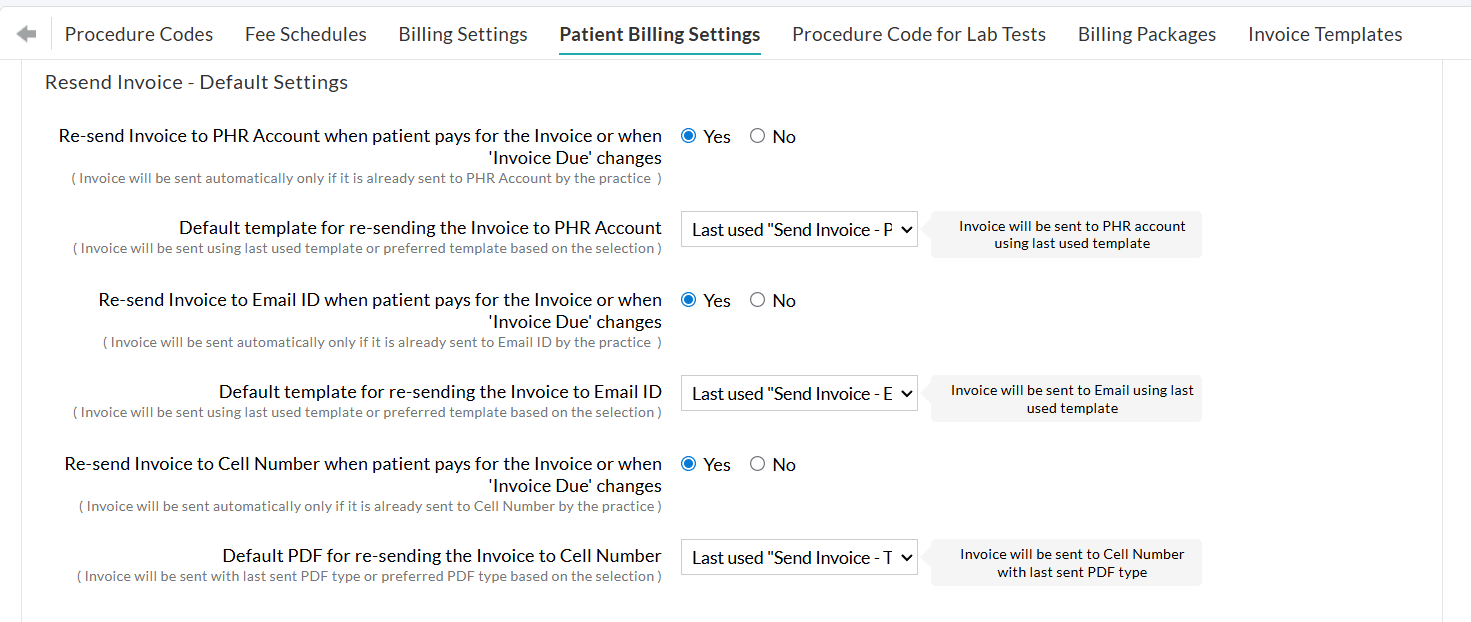Open the Cell Number default PDF dropdown
This screenshot has height=622, width=1471.
coord(798,557)
